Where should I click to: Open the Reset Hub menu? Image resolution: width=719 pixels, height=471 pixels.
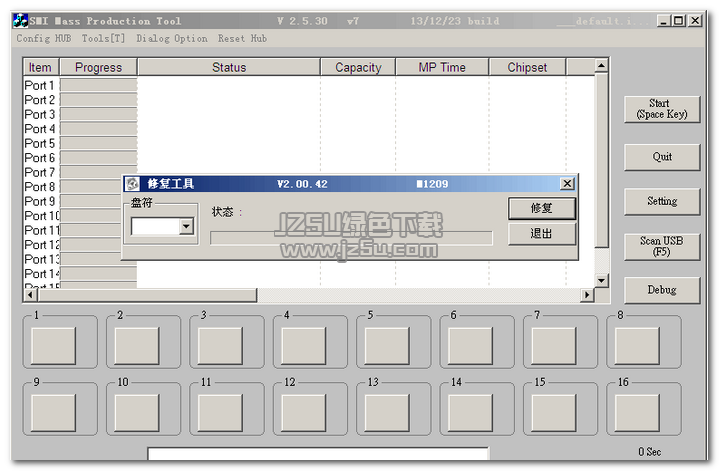pos(242,39)
